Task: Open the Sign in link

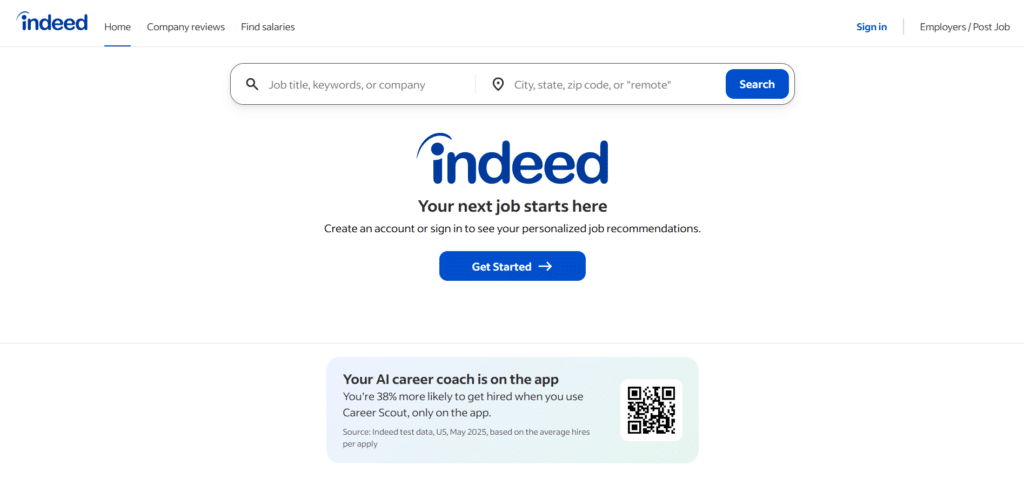Action: coord(871,27)
